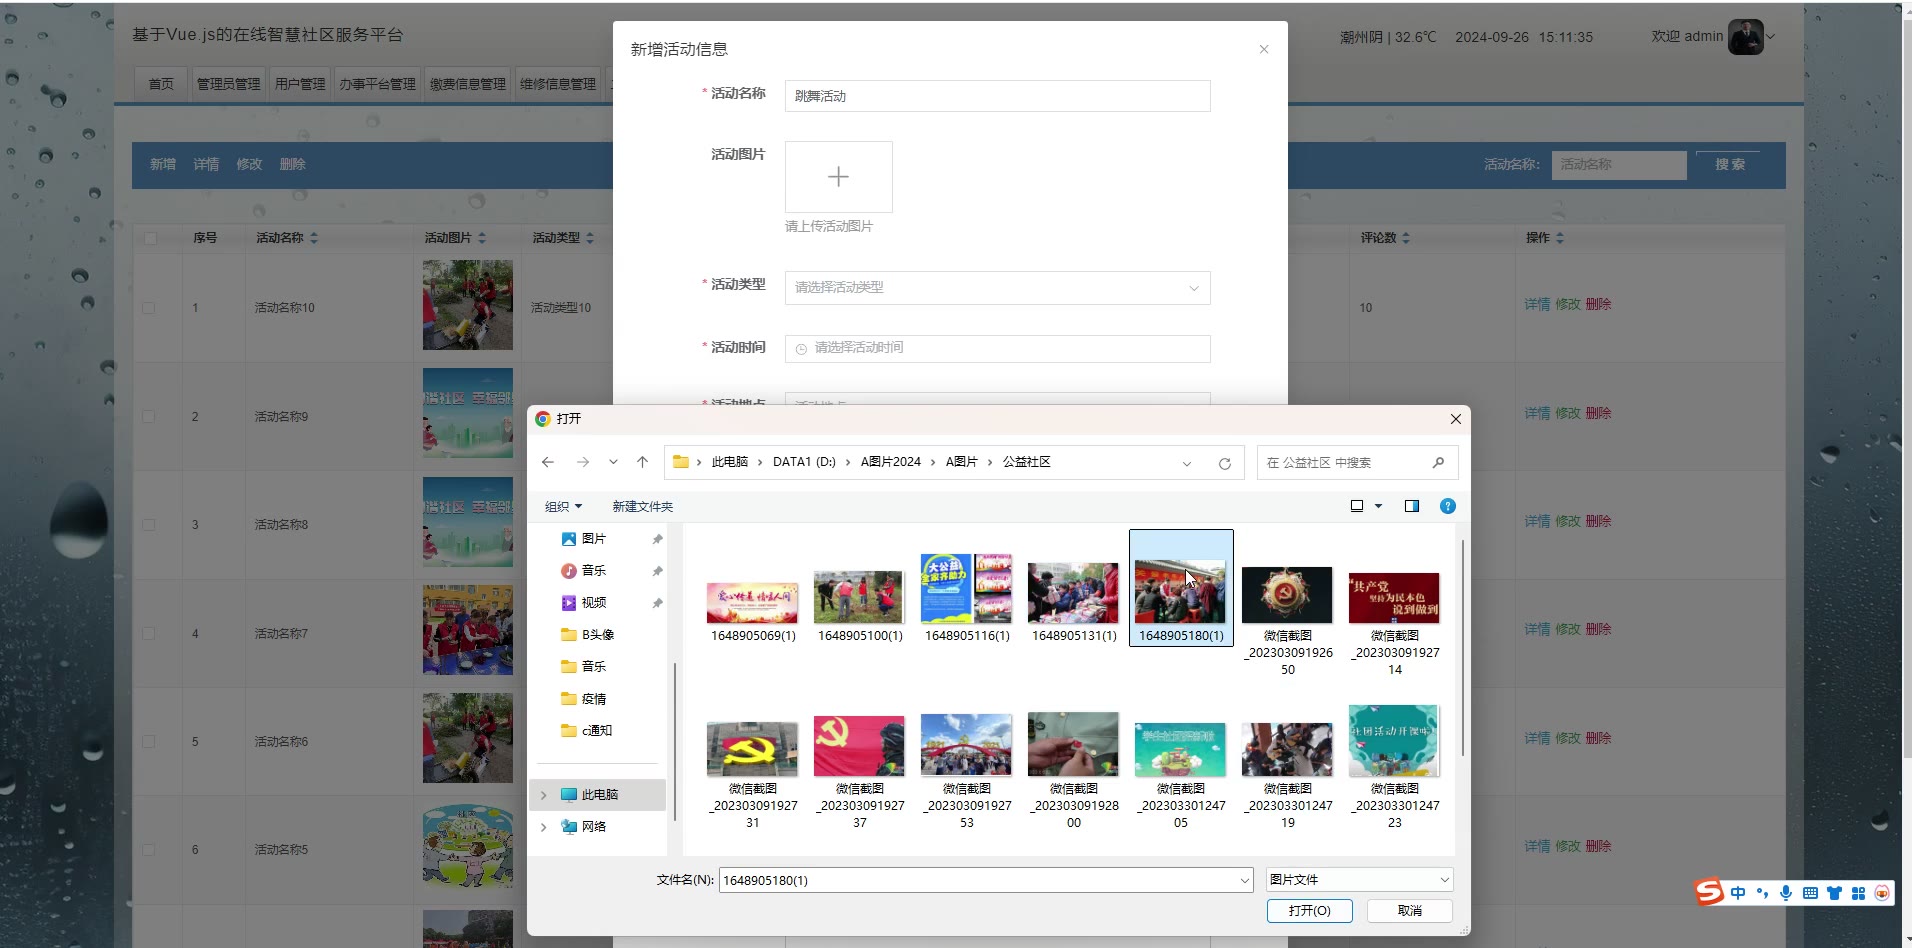Click the plus icon to upload activity image

[838, 177]
